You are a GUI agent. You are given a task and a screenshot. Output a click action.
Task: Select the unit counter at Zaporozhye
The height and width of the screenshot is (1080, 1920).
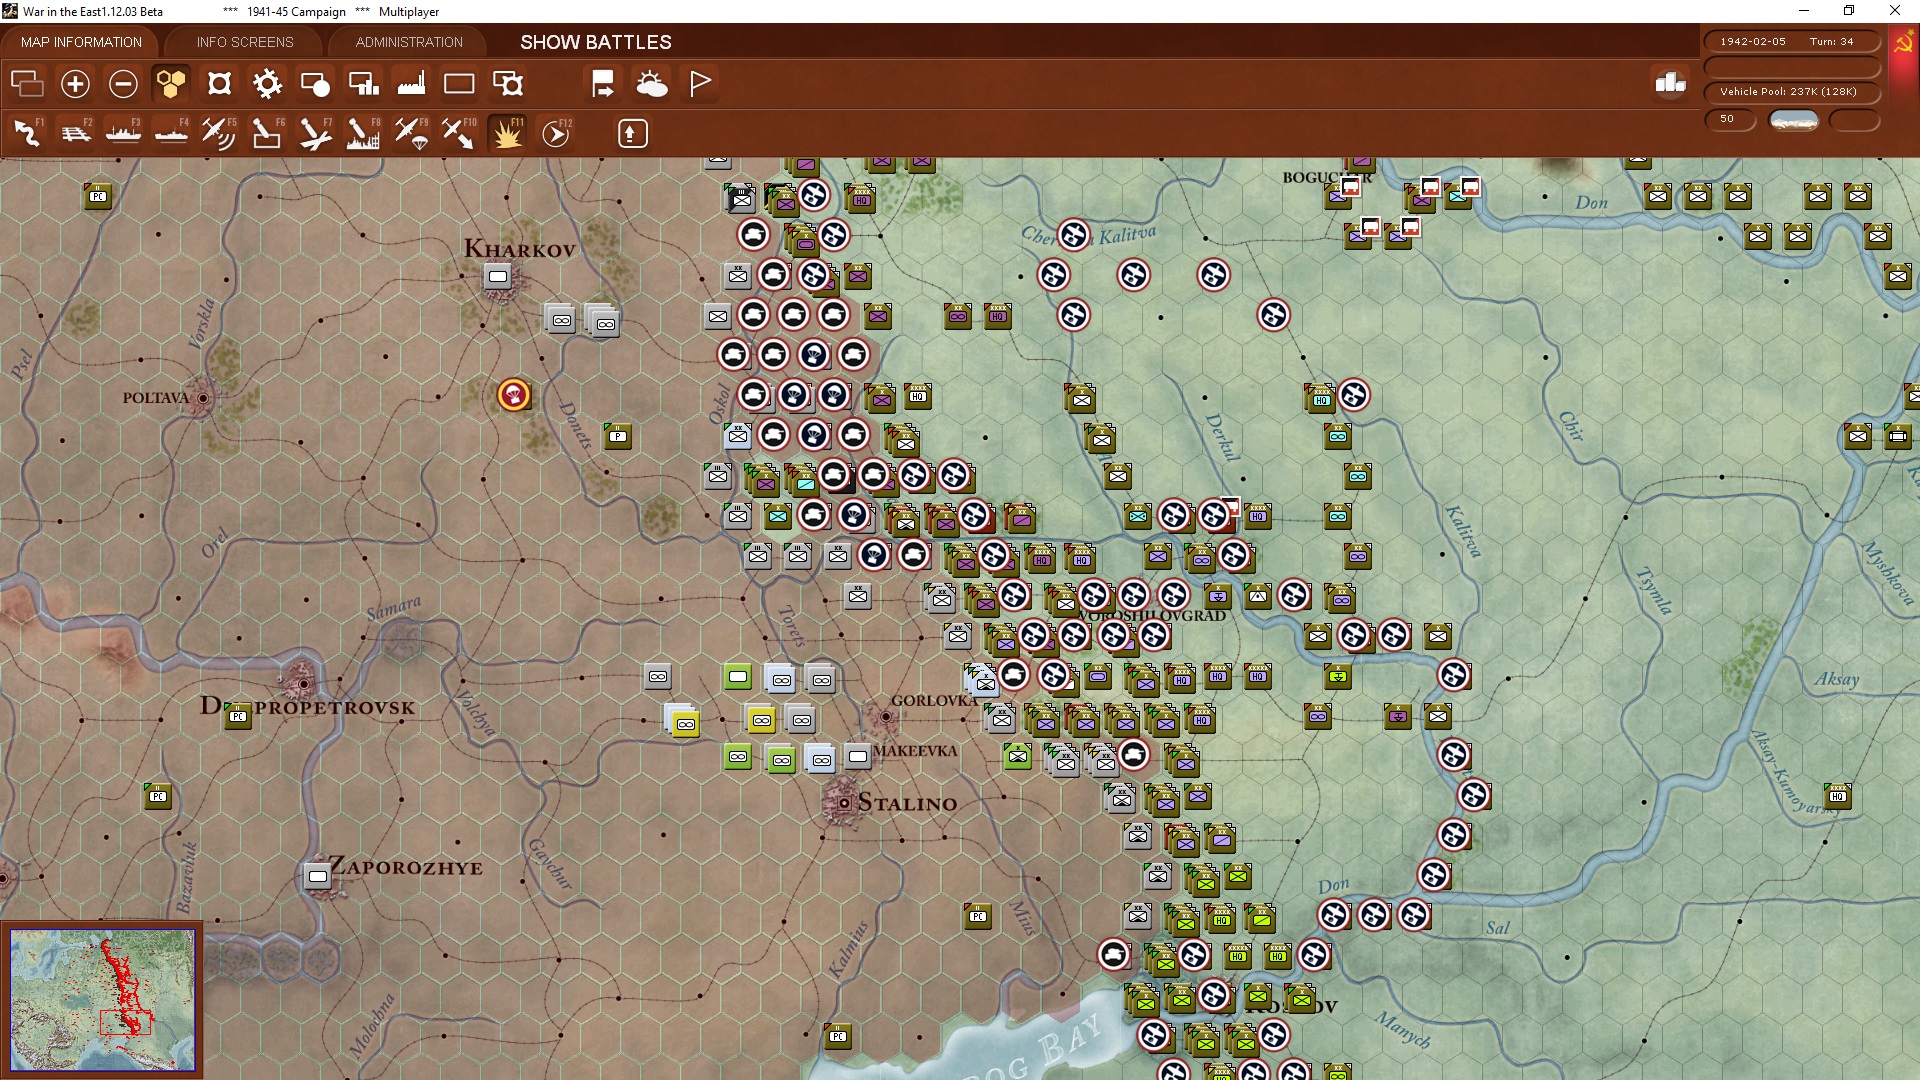(317, 877)
